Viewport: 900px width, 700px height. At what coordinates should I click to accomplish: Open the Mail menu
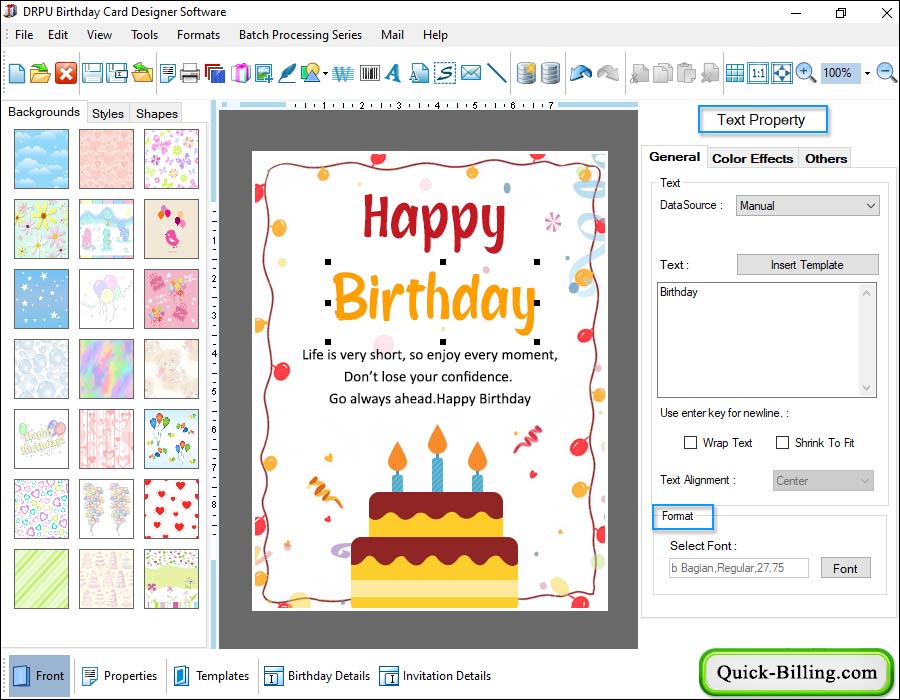[392, 35]
